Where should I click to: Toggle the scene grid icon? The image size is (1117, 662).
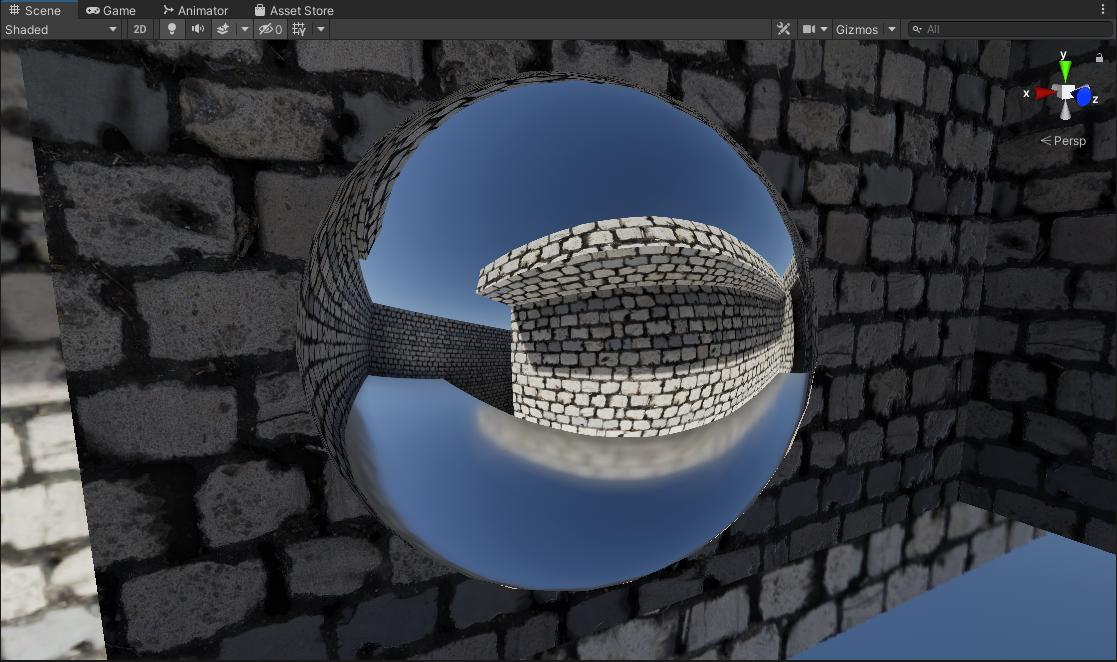pos(299,29)
